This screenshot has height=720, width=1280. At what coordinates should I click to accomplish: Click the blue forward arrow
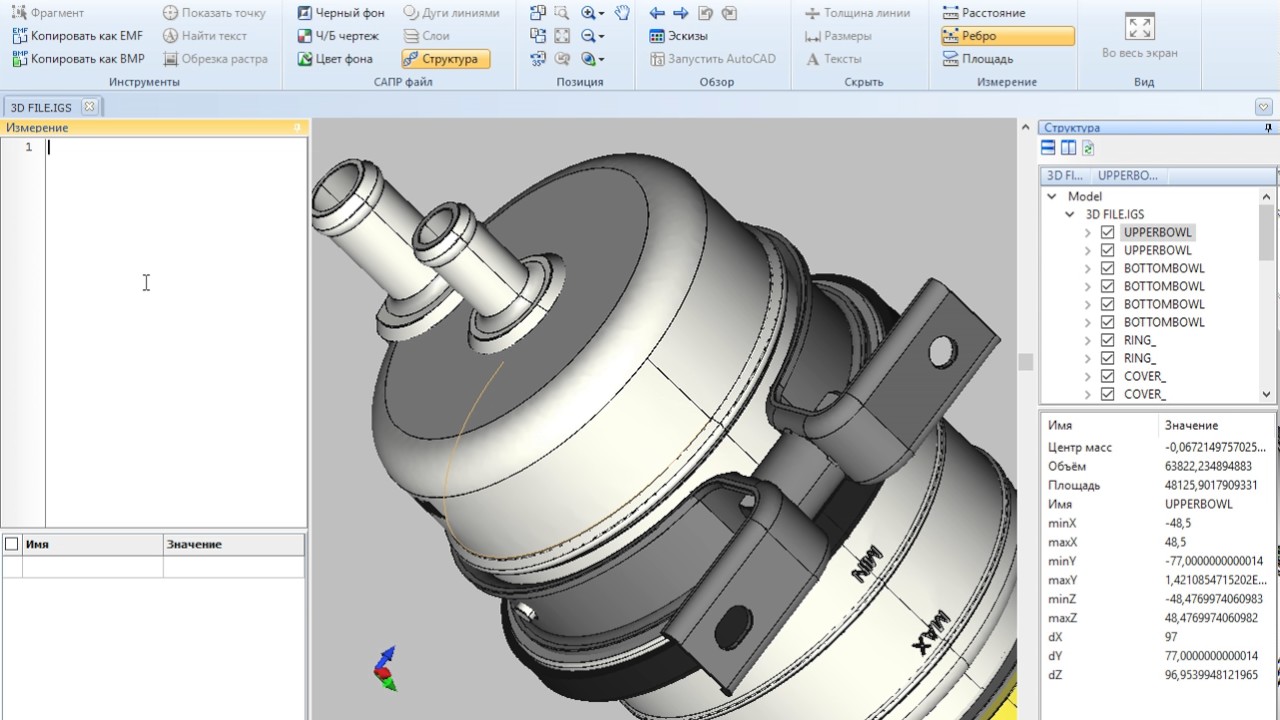tap(681, 13)
